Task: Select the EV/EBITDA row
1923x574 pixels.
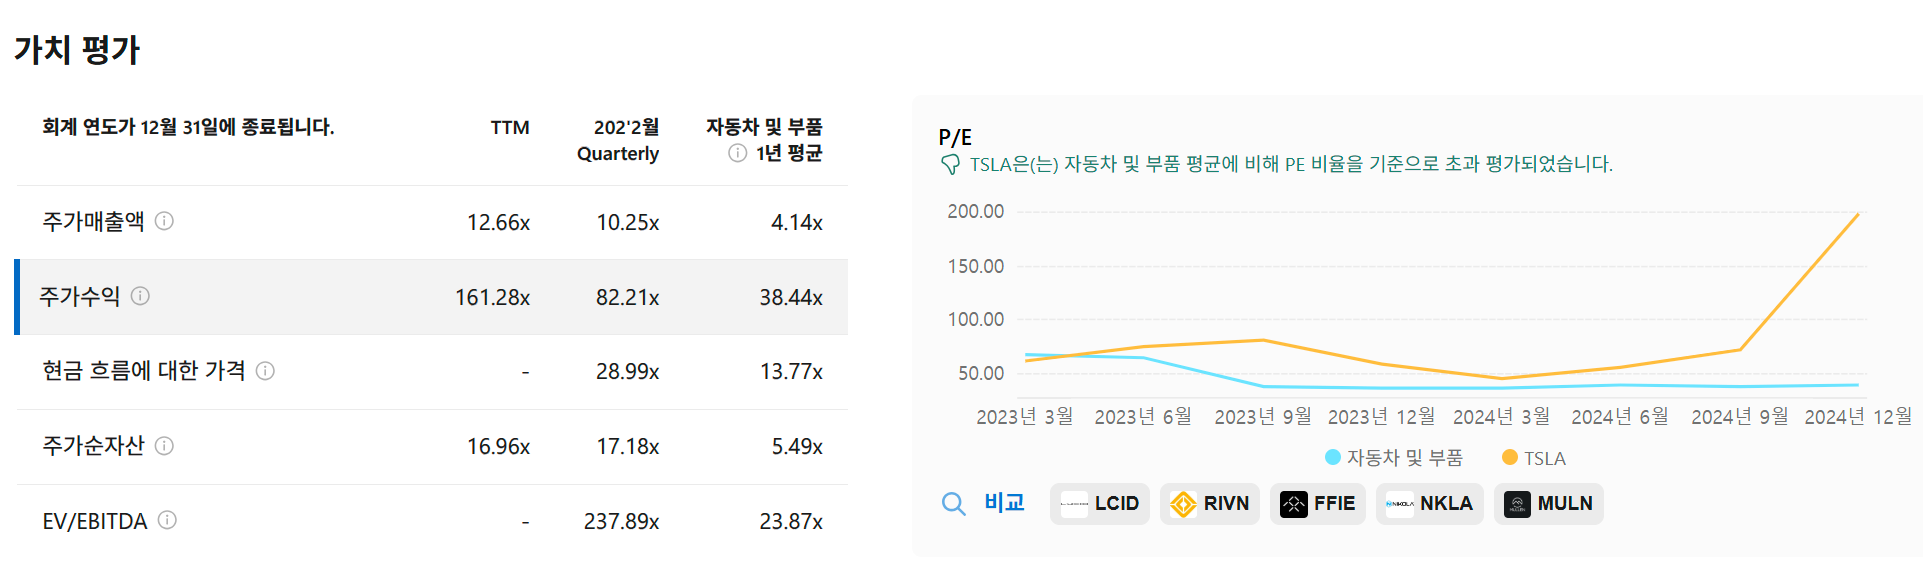Action: pos(432,521)
